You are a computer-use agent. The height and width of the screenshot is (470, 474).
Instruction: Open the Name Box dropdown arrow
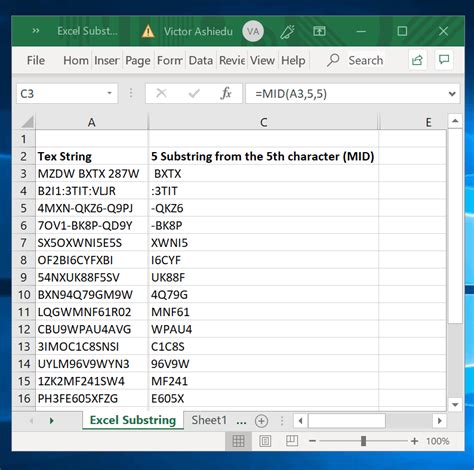tap(109, 93)
